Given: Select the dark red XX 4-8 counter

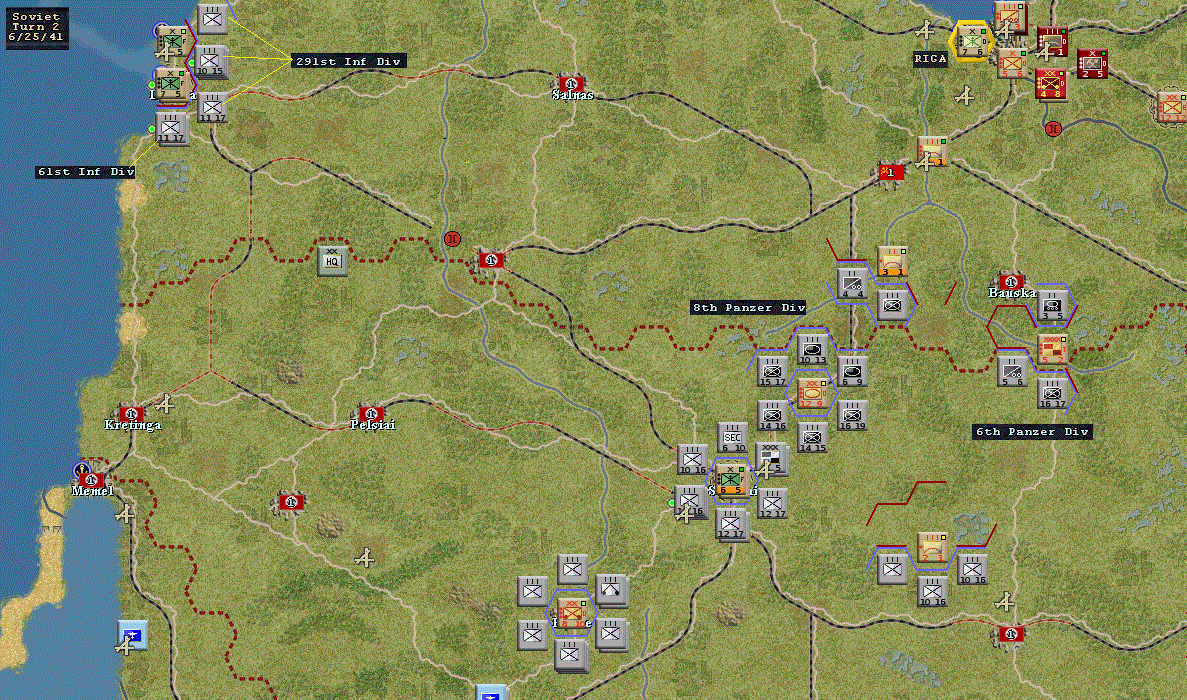Looking at the screenshot, I should coord(1050,84).
